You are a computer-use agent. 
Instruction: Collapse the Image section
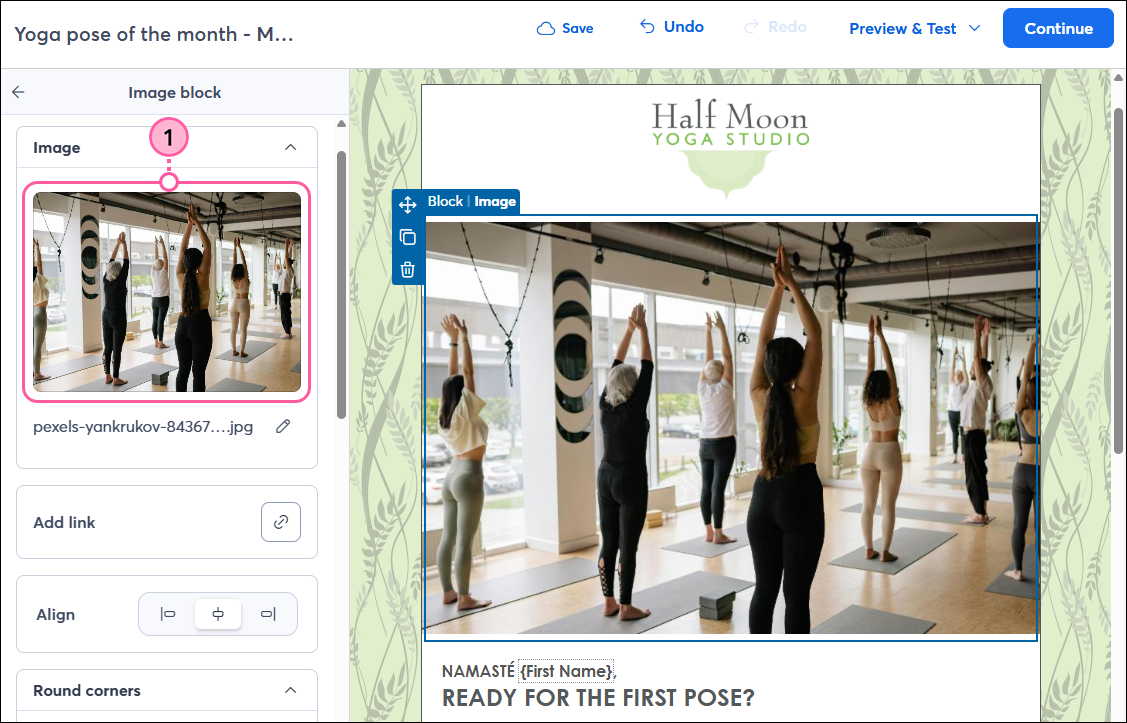290,147
